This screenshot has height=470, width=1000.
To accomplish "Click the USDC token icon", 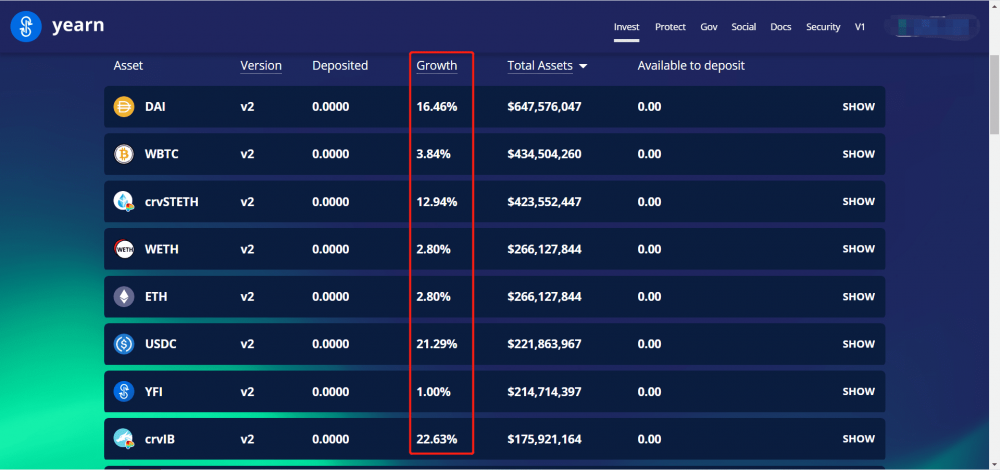I will [x=124, y=344].
